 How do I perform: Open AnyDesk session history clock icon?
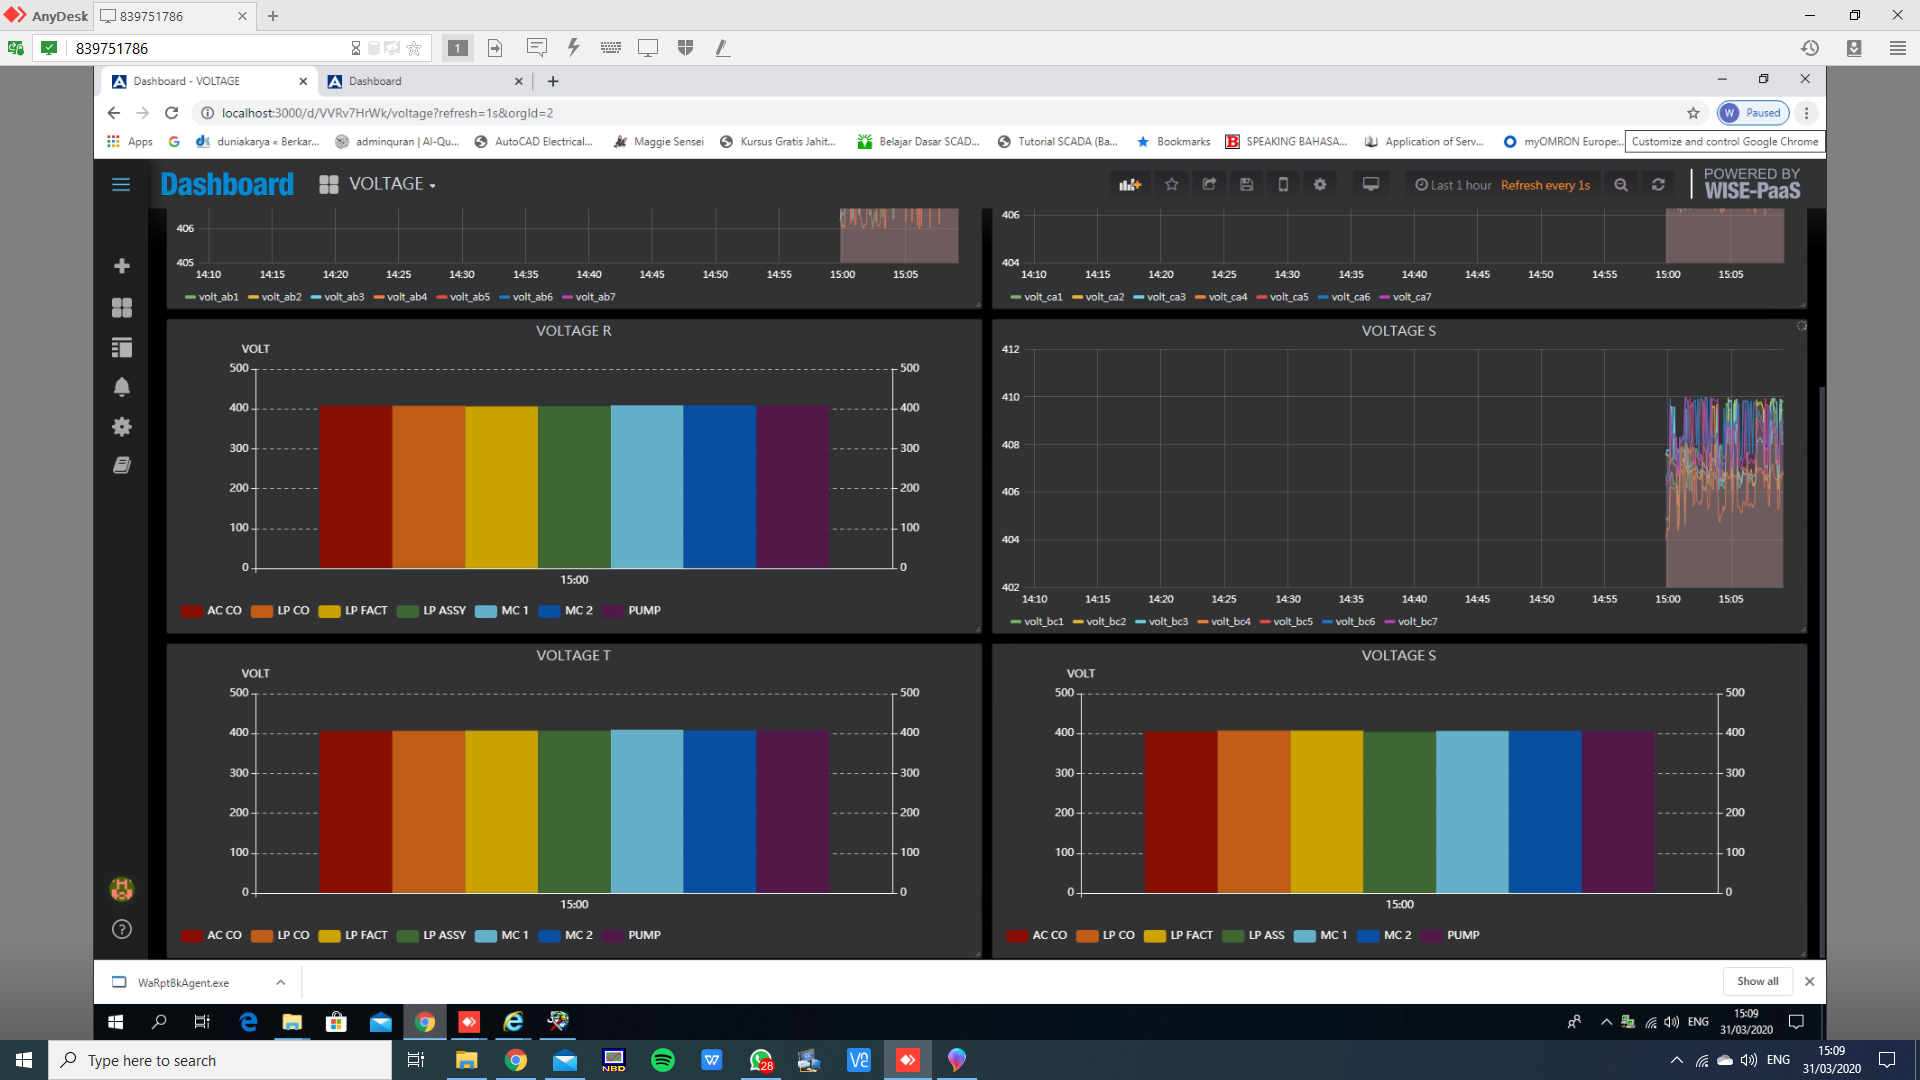[x=1810, y=48]
